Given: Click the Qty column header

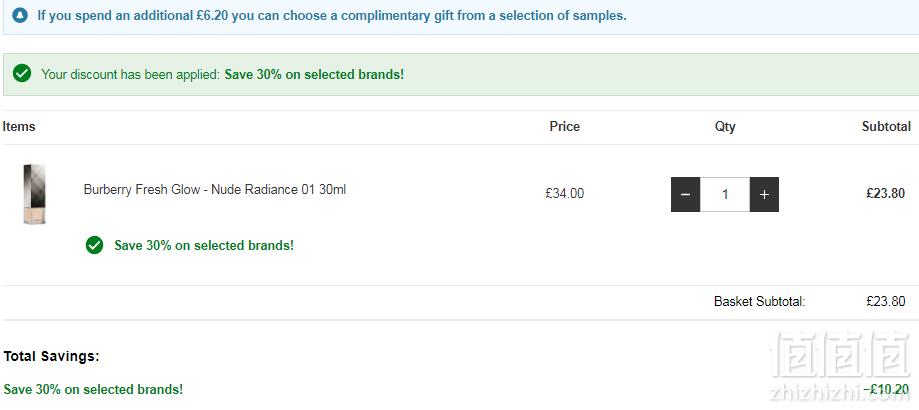Looking at the screenshot, I should click(x=725, y=127).
